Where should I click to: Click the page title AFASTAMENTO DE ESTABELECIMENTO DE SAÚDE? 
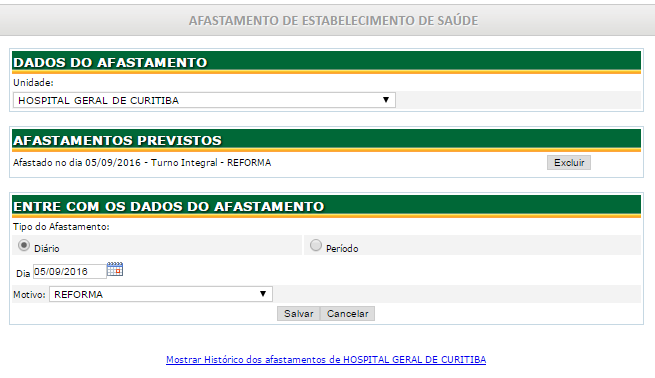click(x=333, y=20)
